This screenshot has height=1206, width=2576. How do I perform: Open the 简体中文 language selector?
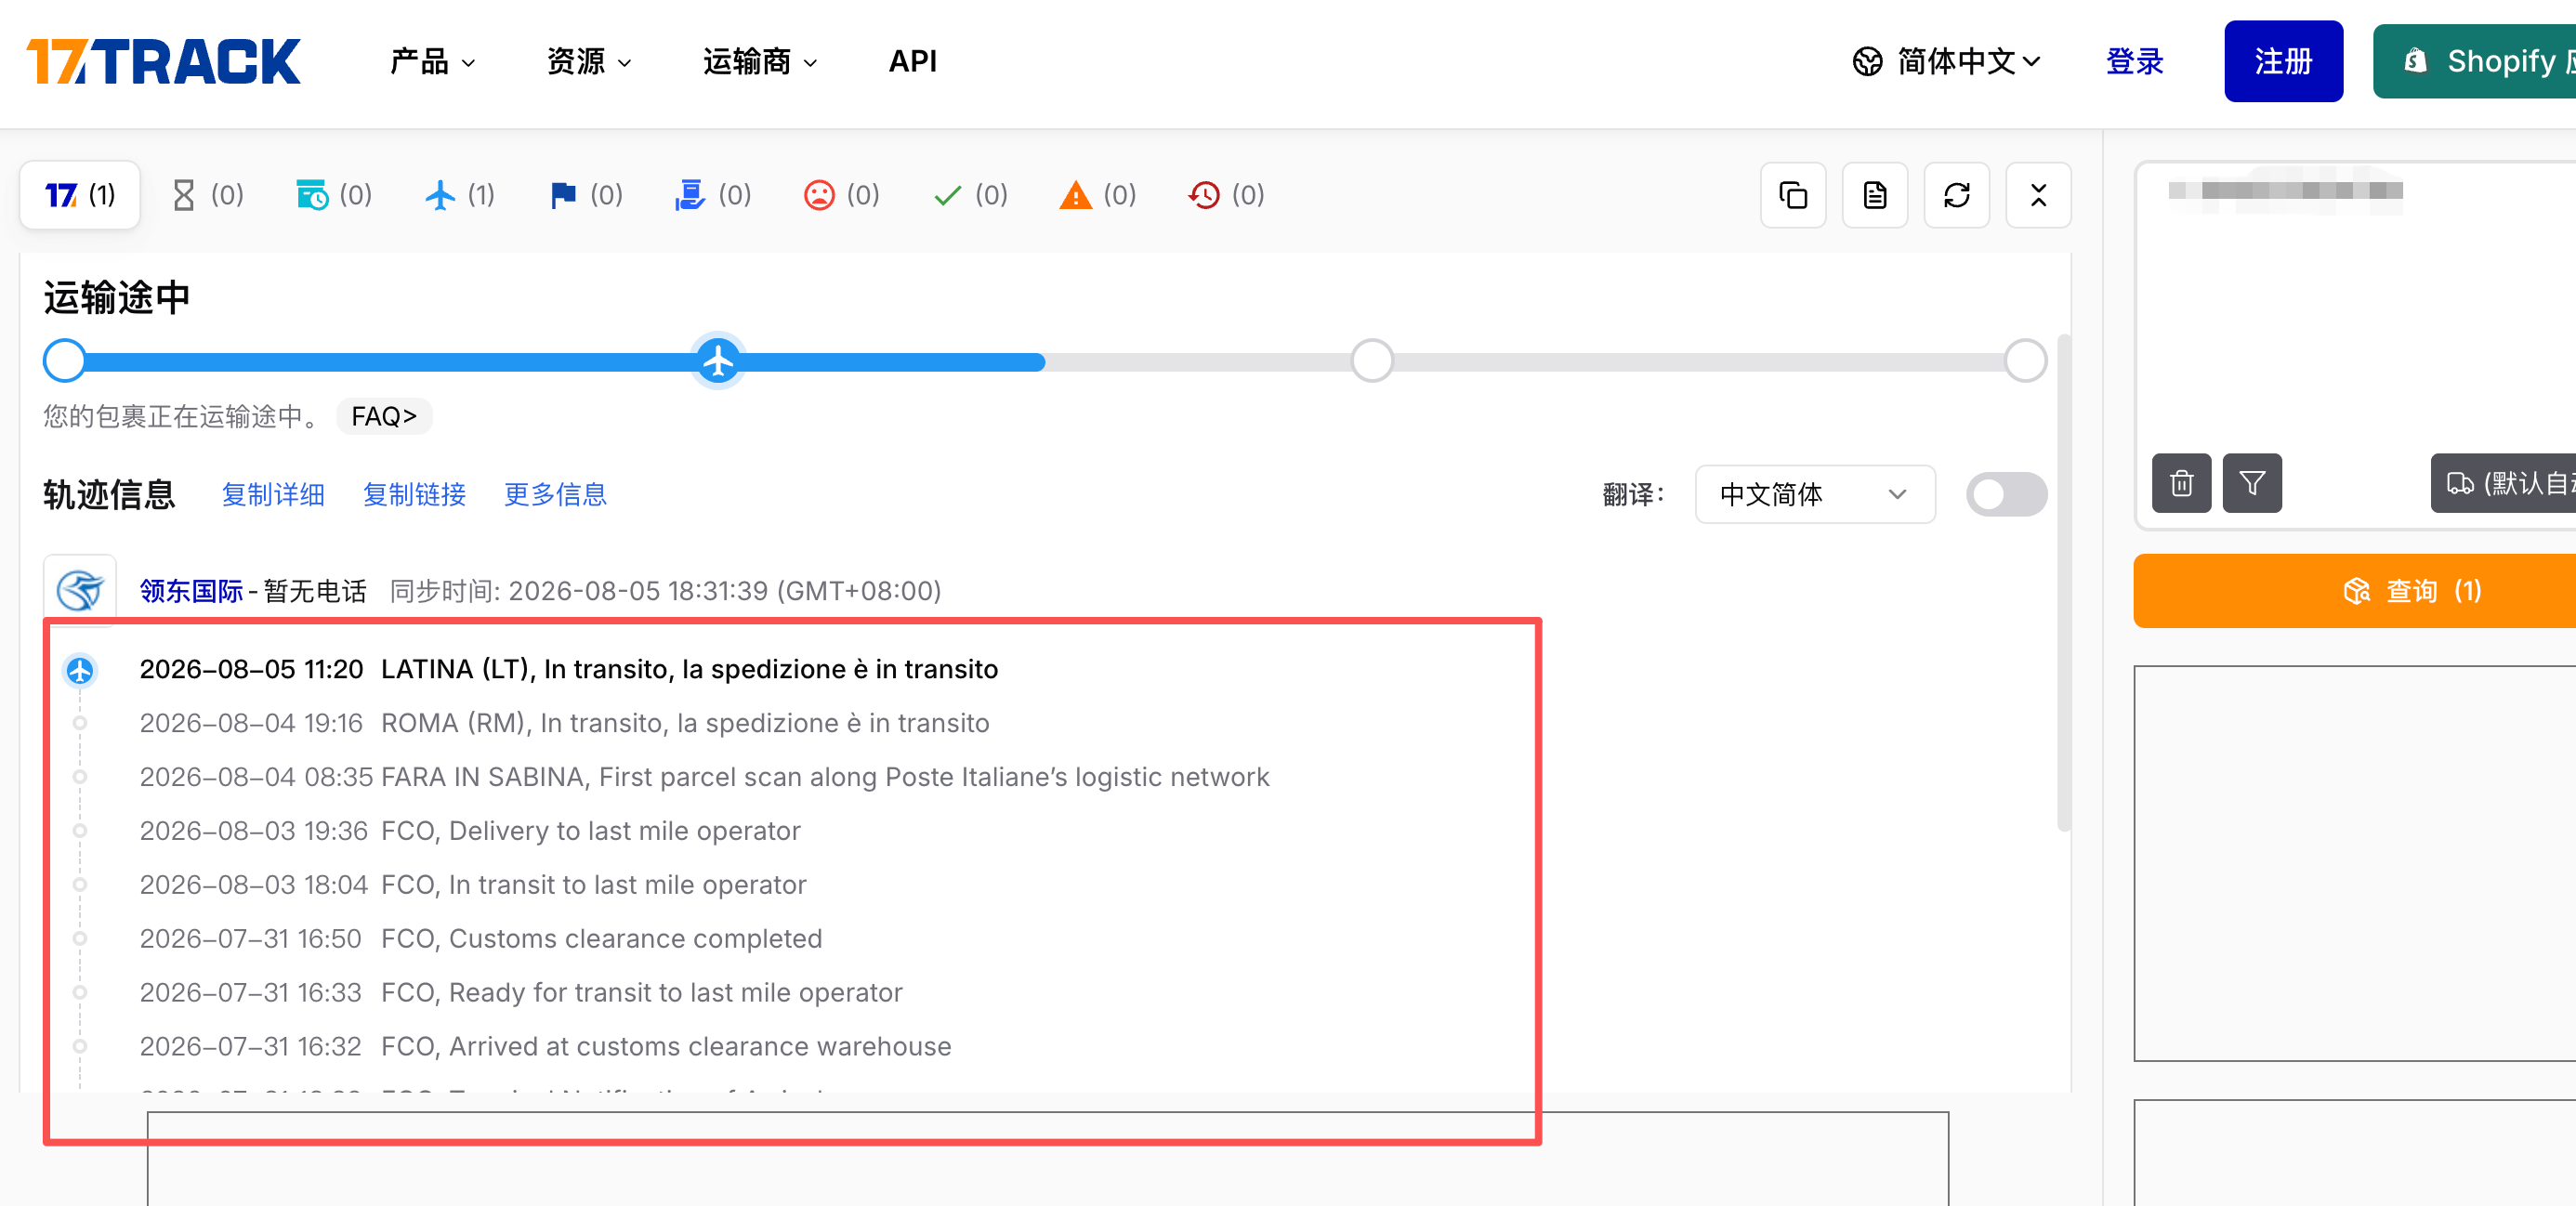[1946, 62]
